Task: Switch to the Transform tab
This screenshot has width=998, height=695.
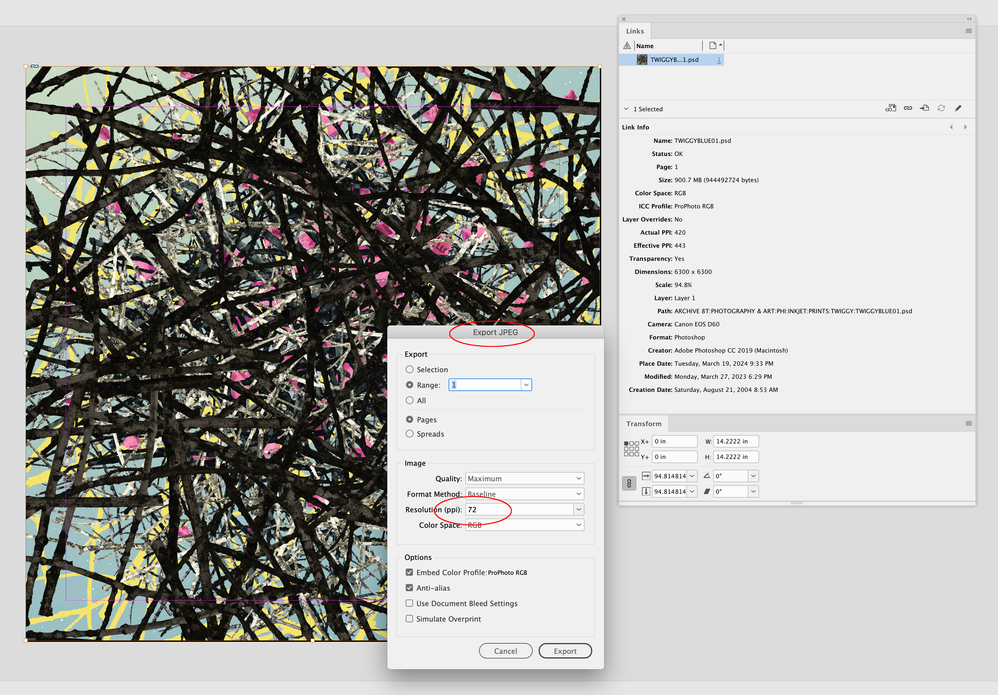Action: pos(643,423)
